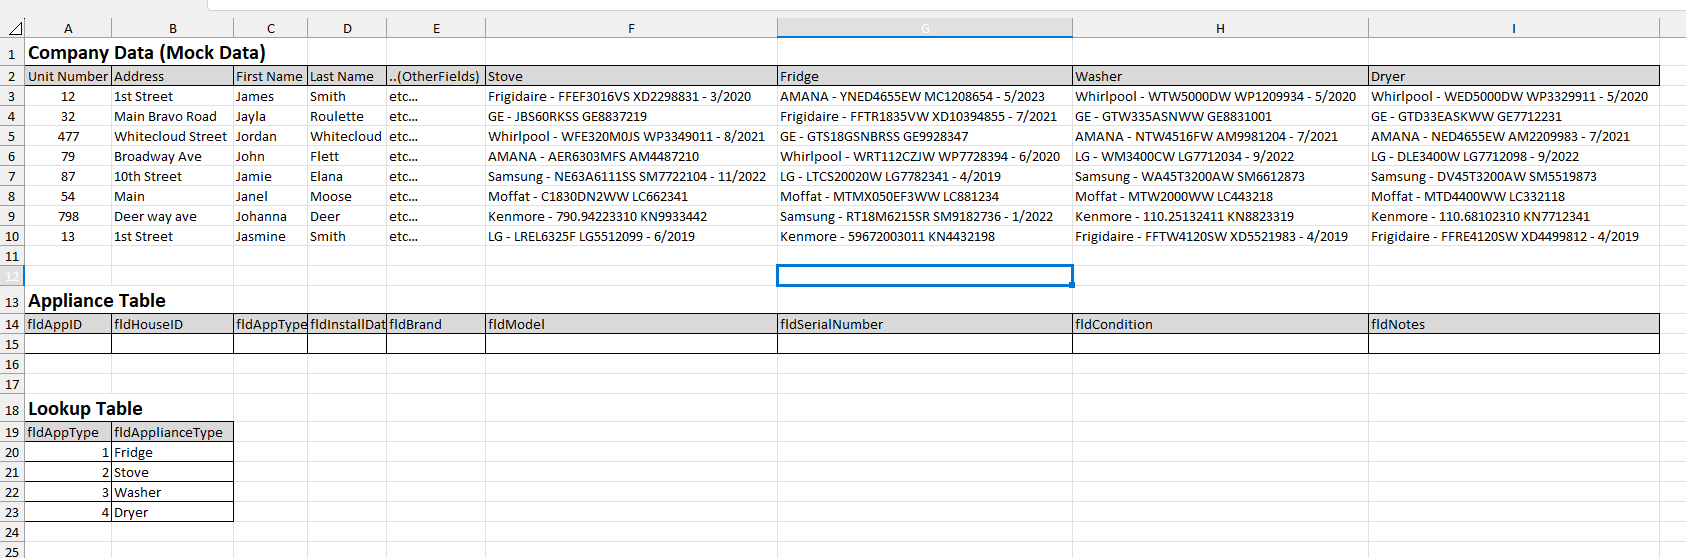The height and width of the screenshot is (558, 1686).
Task: Select the LG WM3400CW washer cell
Action: [1220, 156]
